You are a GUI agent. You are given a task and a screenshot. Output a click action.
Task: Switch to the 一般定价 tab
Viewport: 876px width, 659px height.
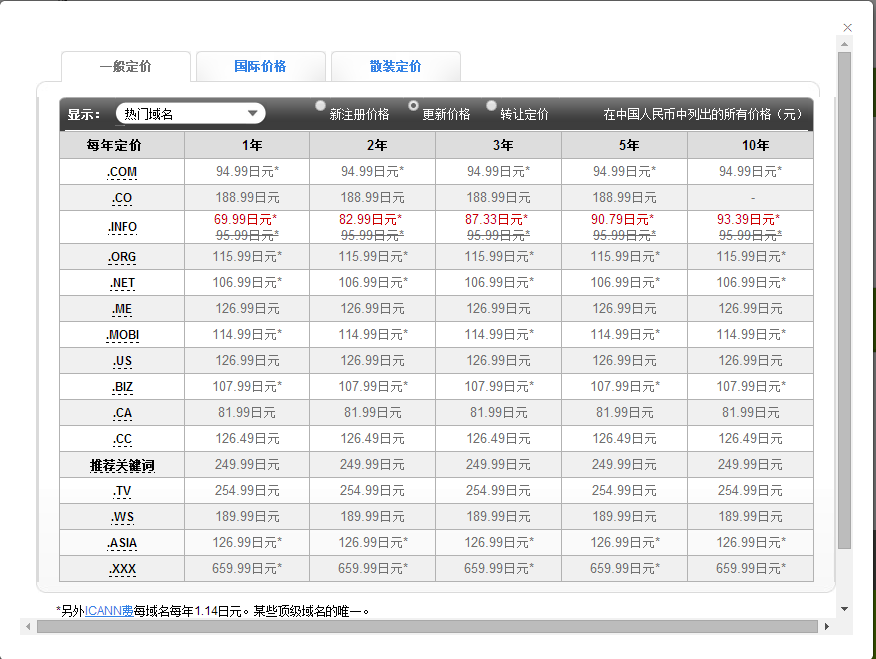tap(126, 66)
